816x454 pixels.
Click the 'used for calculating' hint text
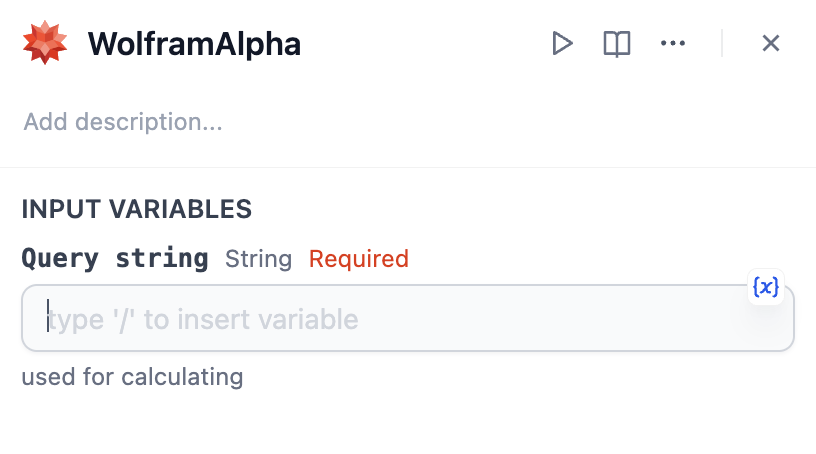pos(132,377)
